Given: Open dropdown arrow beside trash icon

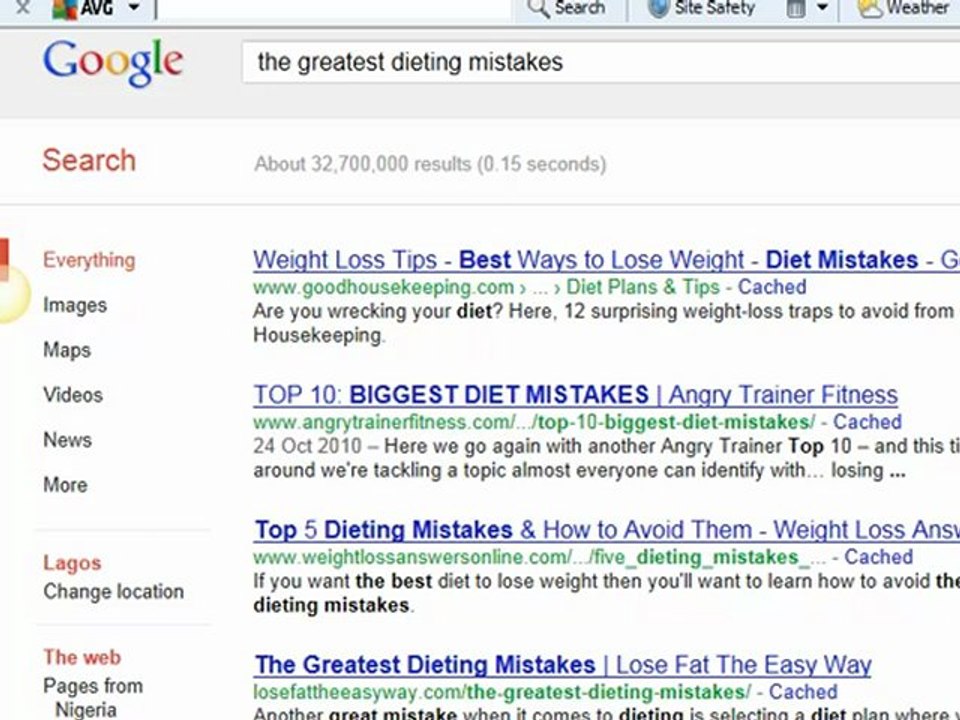Looking at the screenshot, I should 823,8.
